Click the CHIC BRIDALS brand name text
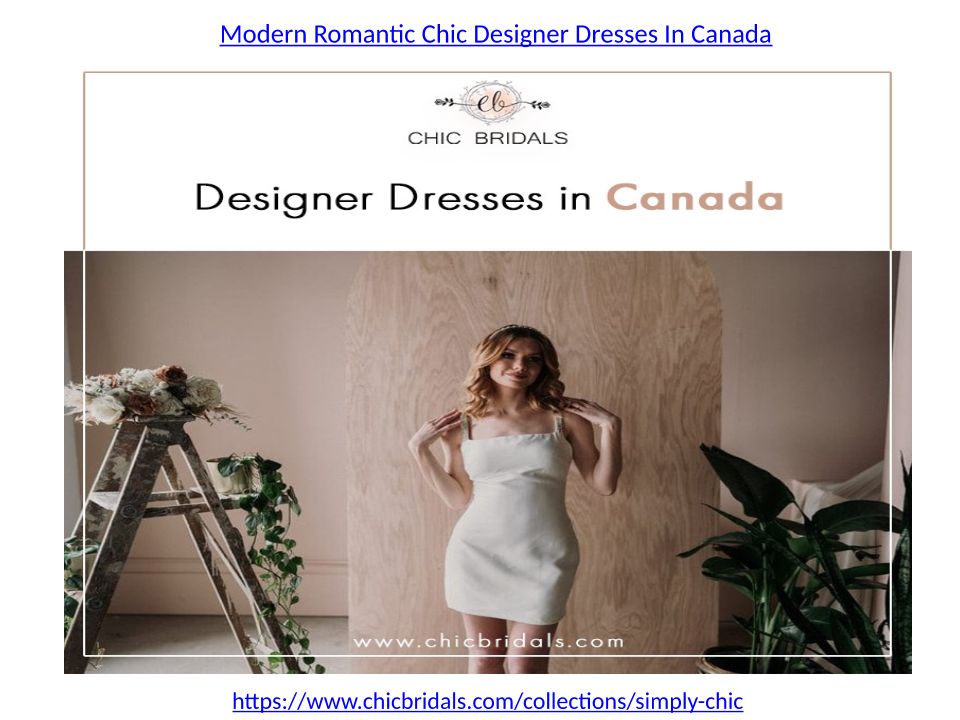 coord(488,138)
